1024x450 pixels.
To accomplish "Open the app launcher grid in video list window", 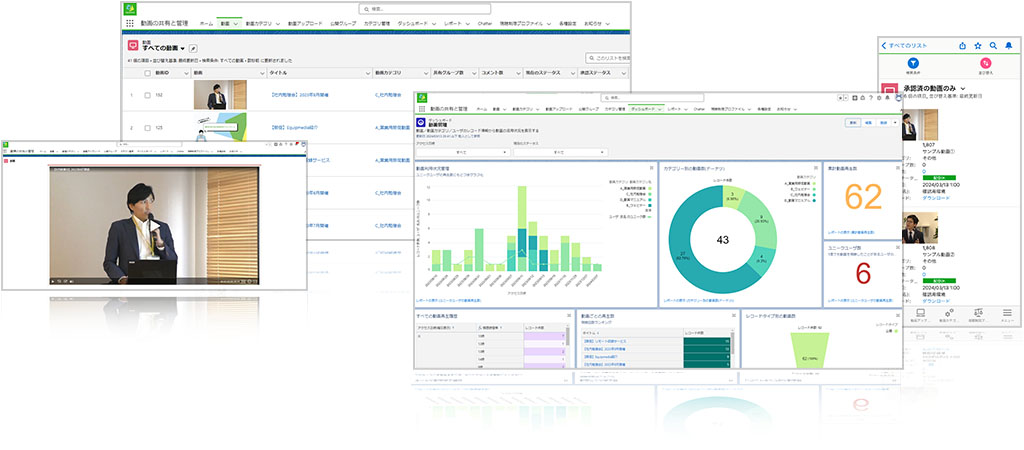I will 129,23.
